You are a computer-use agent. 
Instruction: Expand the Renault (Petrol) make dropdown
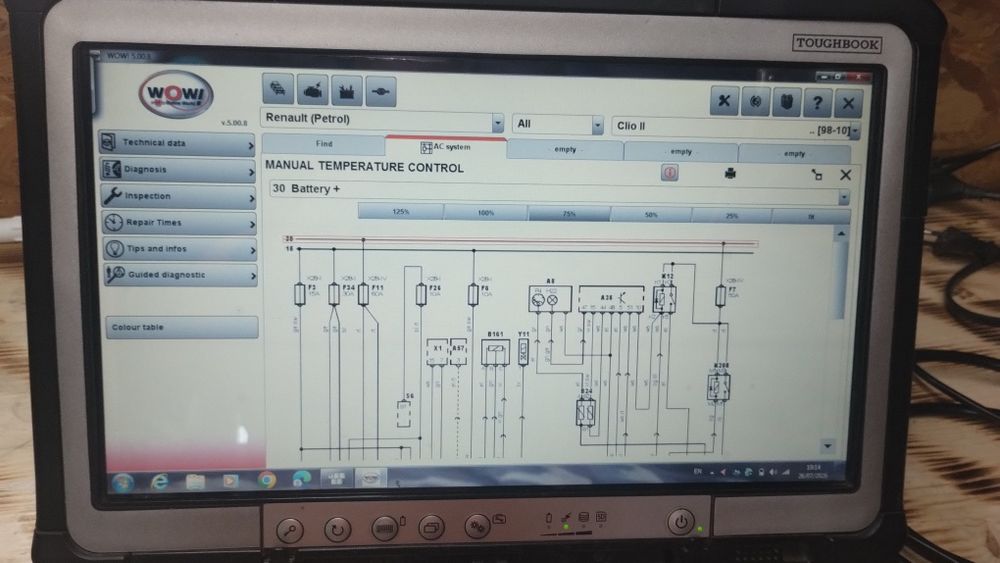click(497, 122)
